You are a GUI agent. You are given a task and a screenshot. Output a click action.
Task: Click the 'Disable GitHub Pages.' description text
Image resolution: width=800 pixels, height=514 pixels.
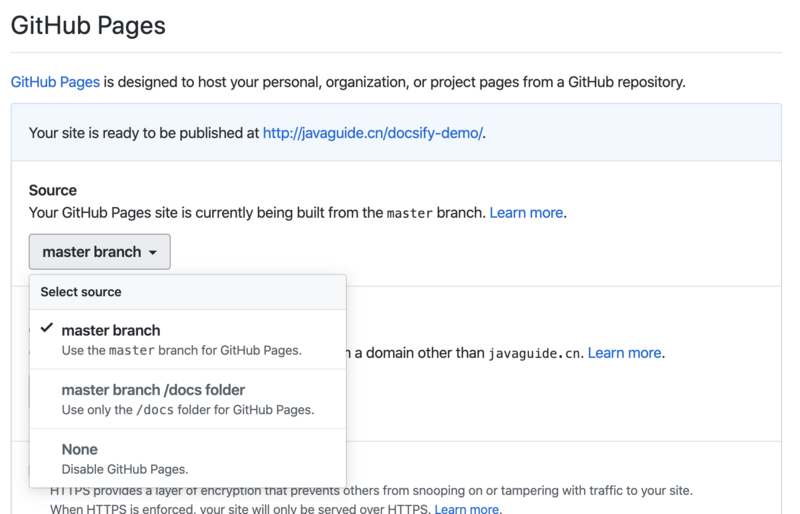[125, 468]
